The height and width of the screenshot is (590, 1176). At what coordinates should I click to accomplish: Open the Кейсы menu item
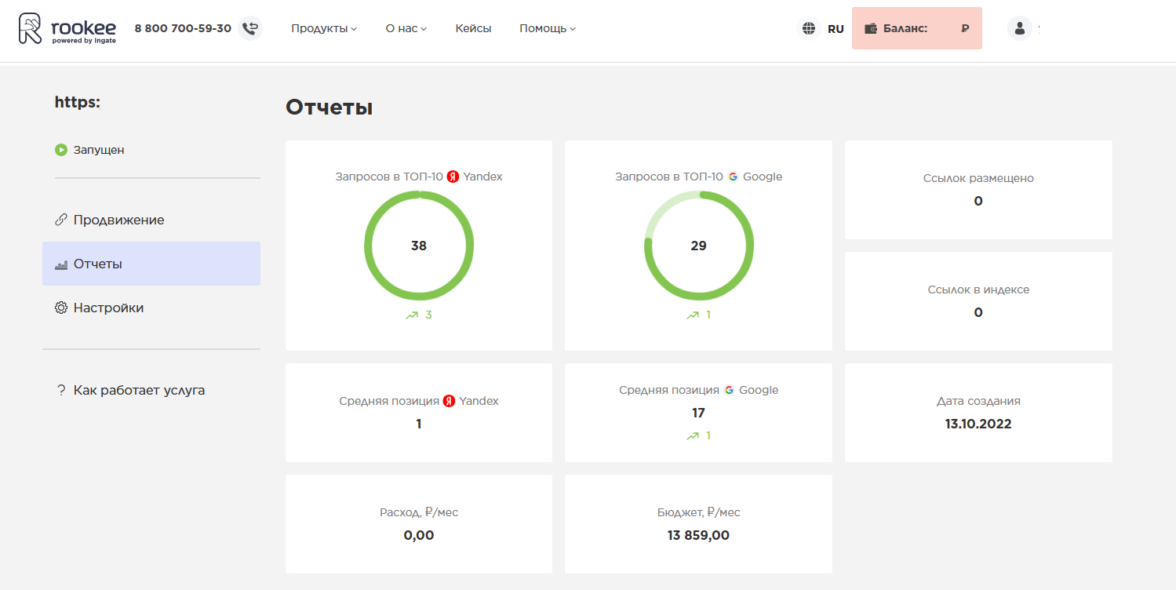[473, 29]
